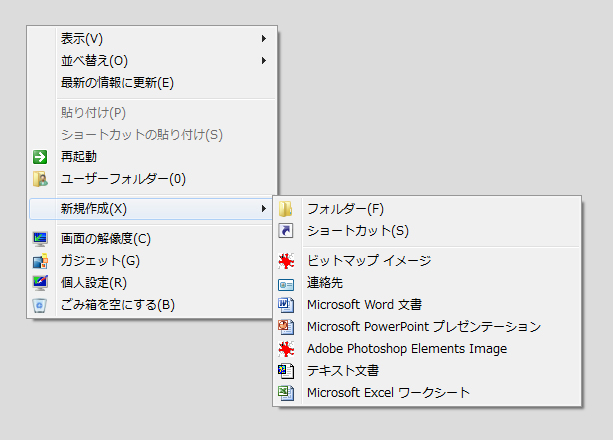The width and height of the screenshot is (613, 440).
Task: Create a new テキスト文書
Action: pyautogui.click(x=427, y=371)
